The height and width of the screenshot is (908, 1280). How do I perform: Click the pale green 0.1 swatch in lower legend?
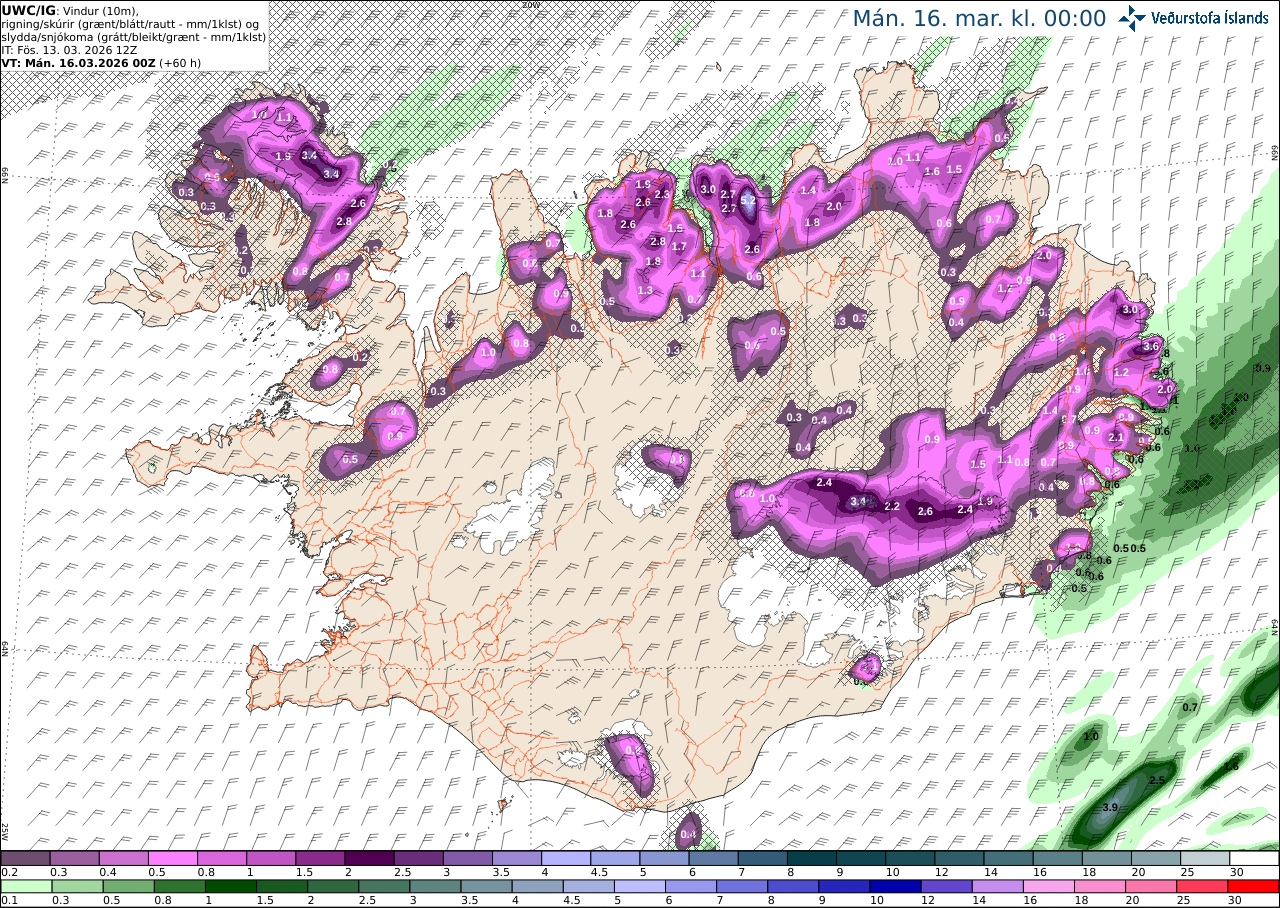pyautogui.click(x=26, y=886)
